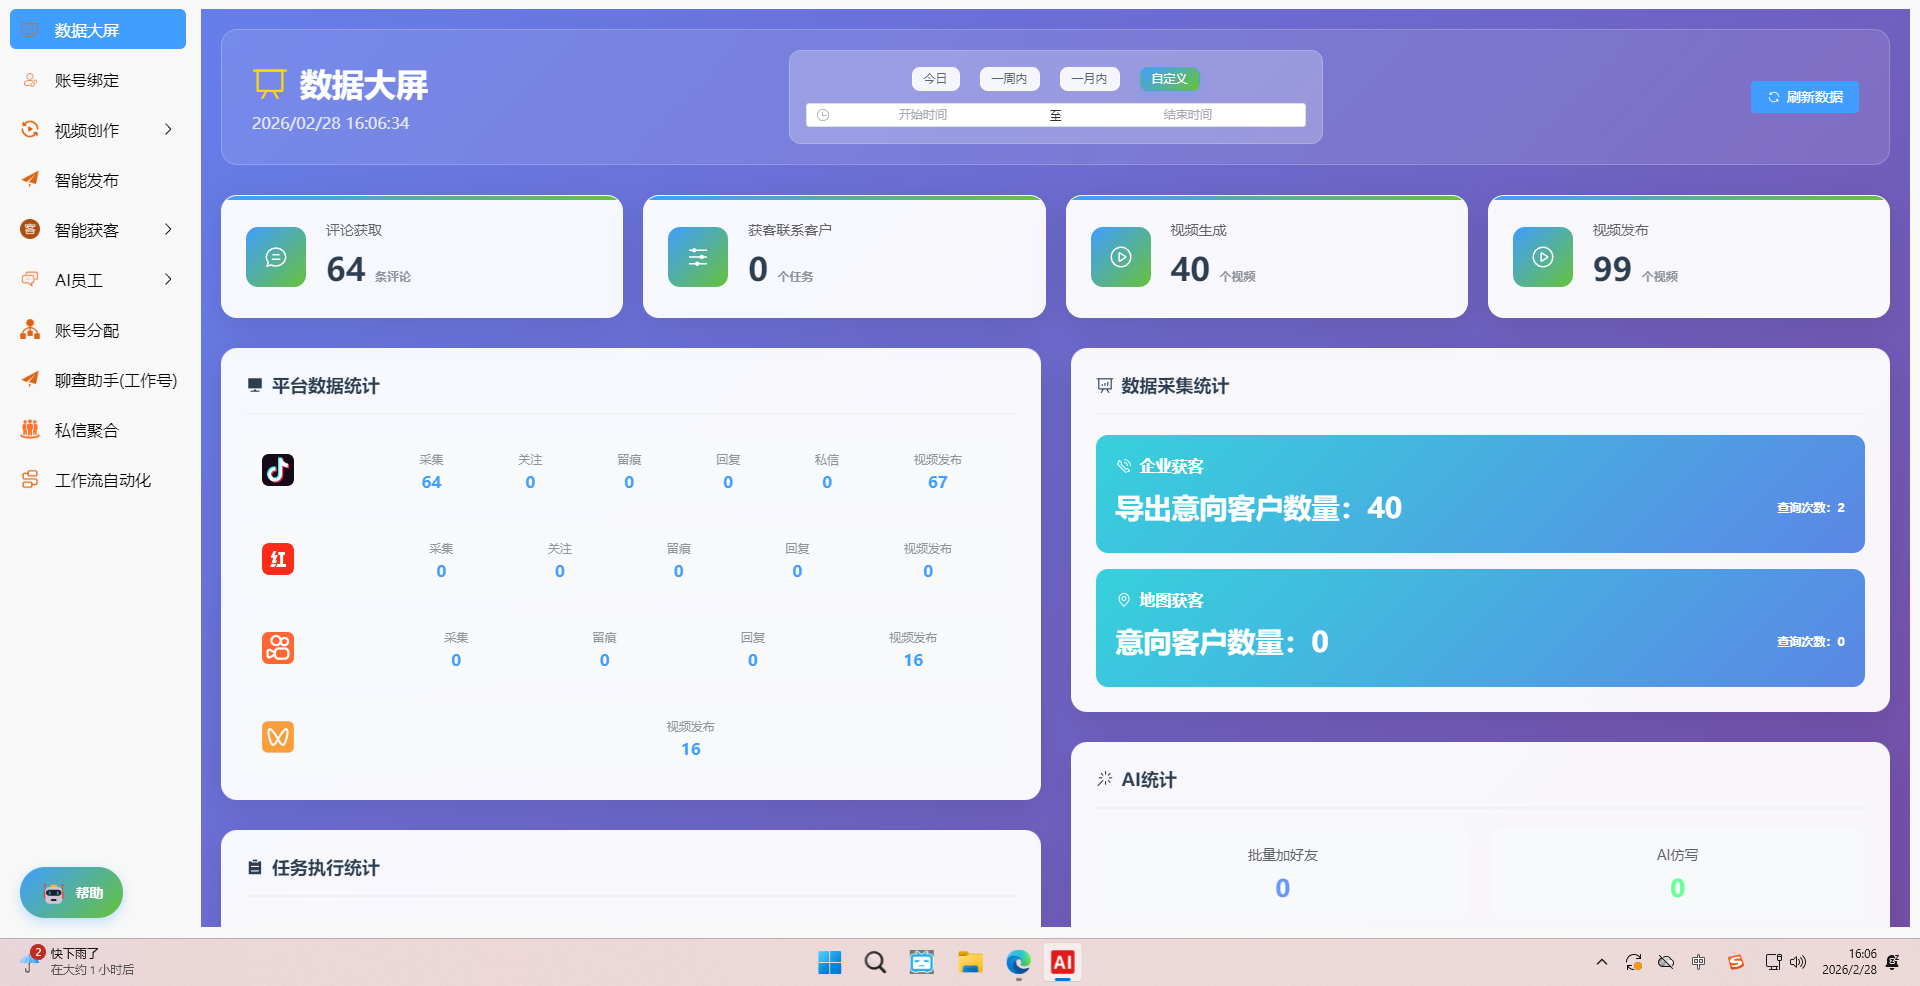Viewport: 1920px width, 986px height.
Task: Click the 视频生成 play icon
Action: click(x=1121, y=257)
